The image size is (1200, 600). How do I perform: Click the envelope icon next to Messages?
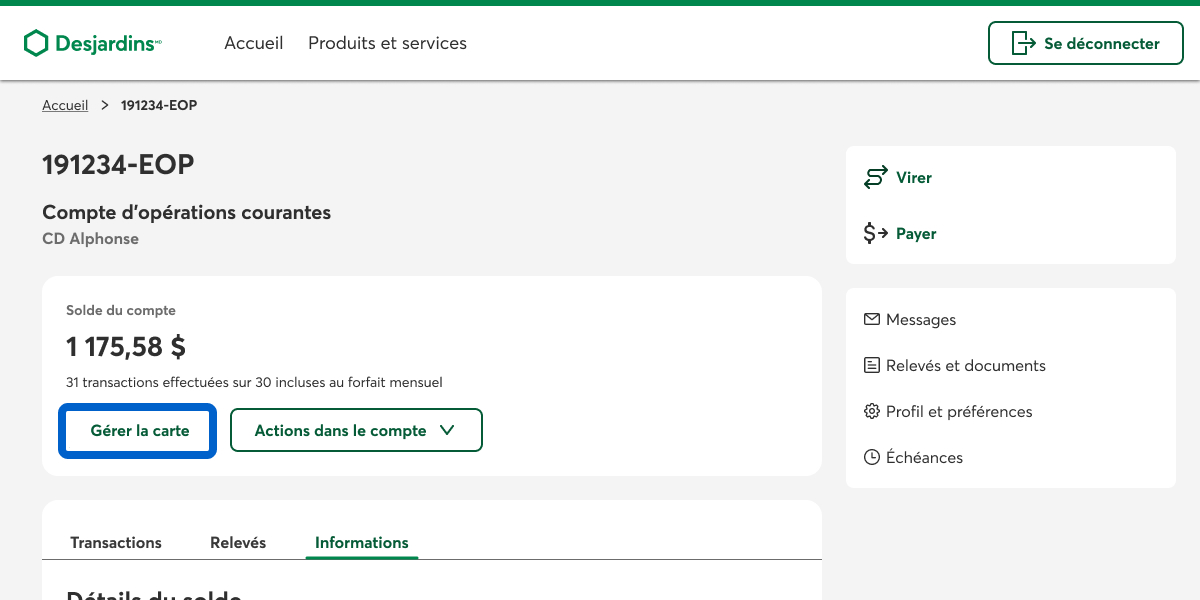pyautogui.click(x=872, y=320)
